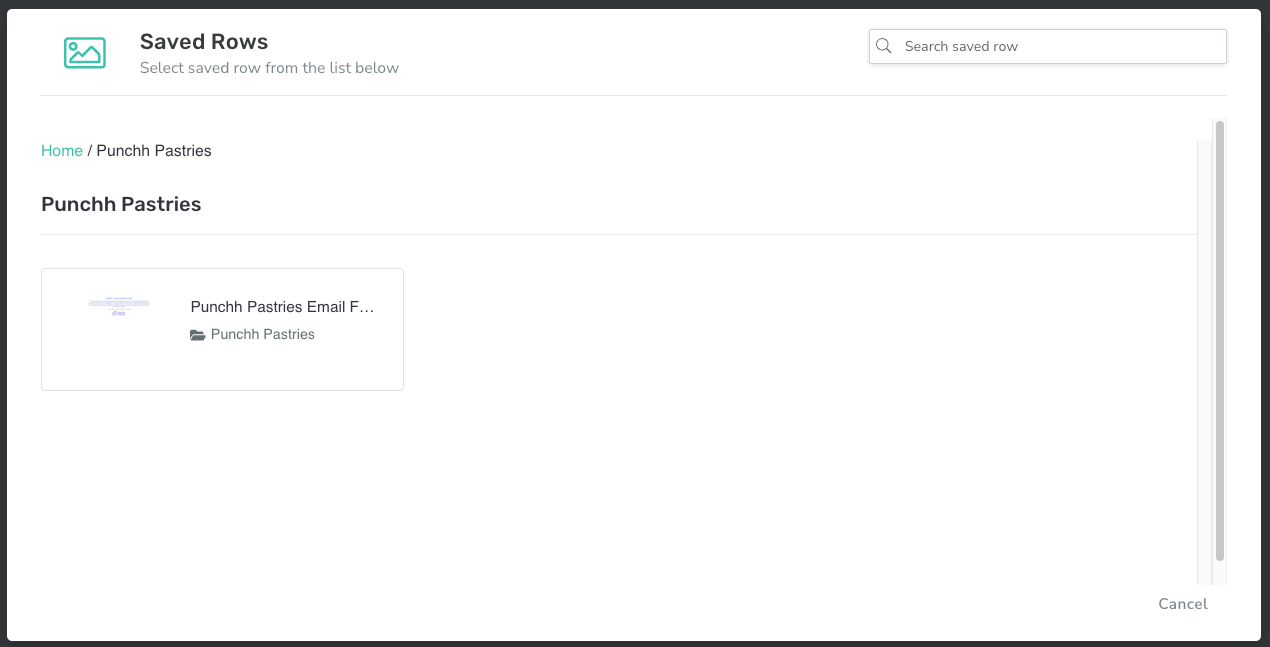Click the Punchh Pastries section heading
The image size is (1270, 647).
click(x=121, y=204)
